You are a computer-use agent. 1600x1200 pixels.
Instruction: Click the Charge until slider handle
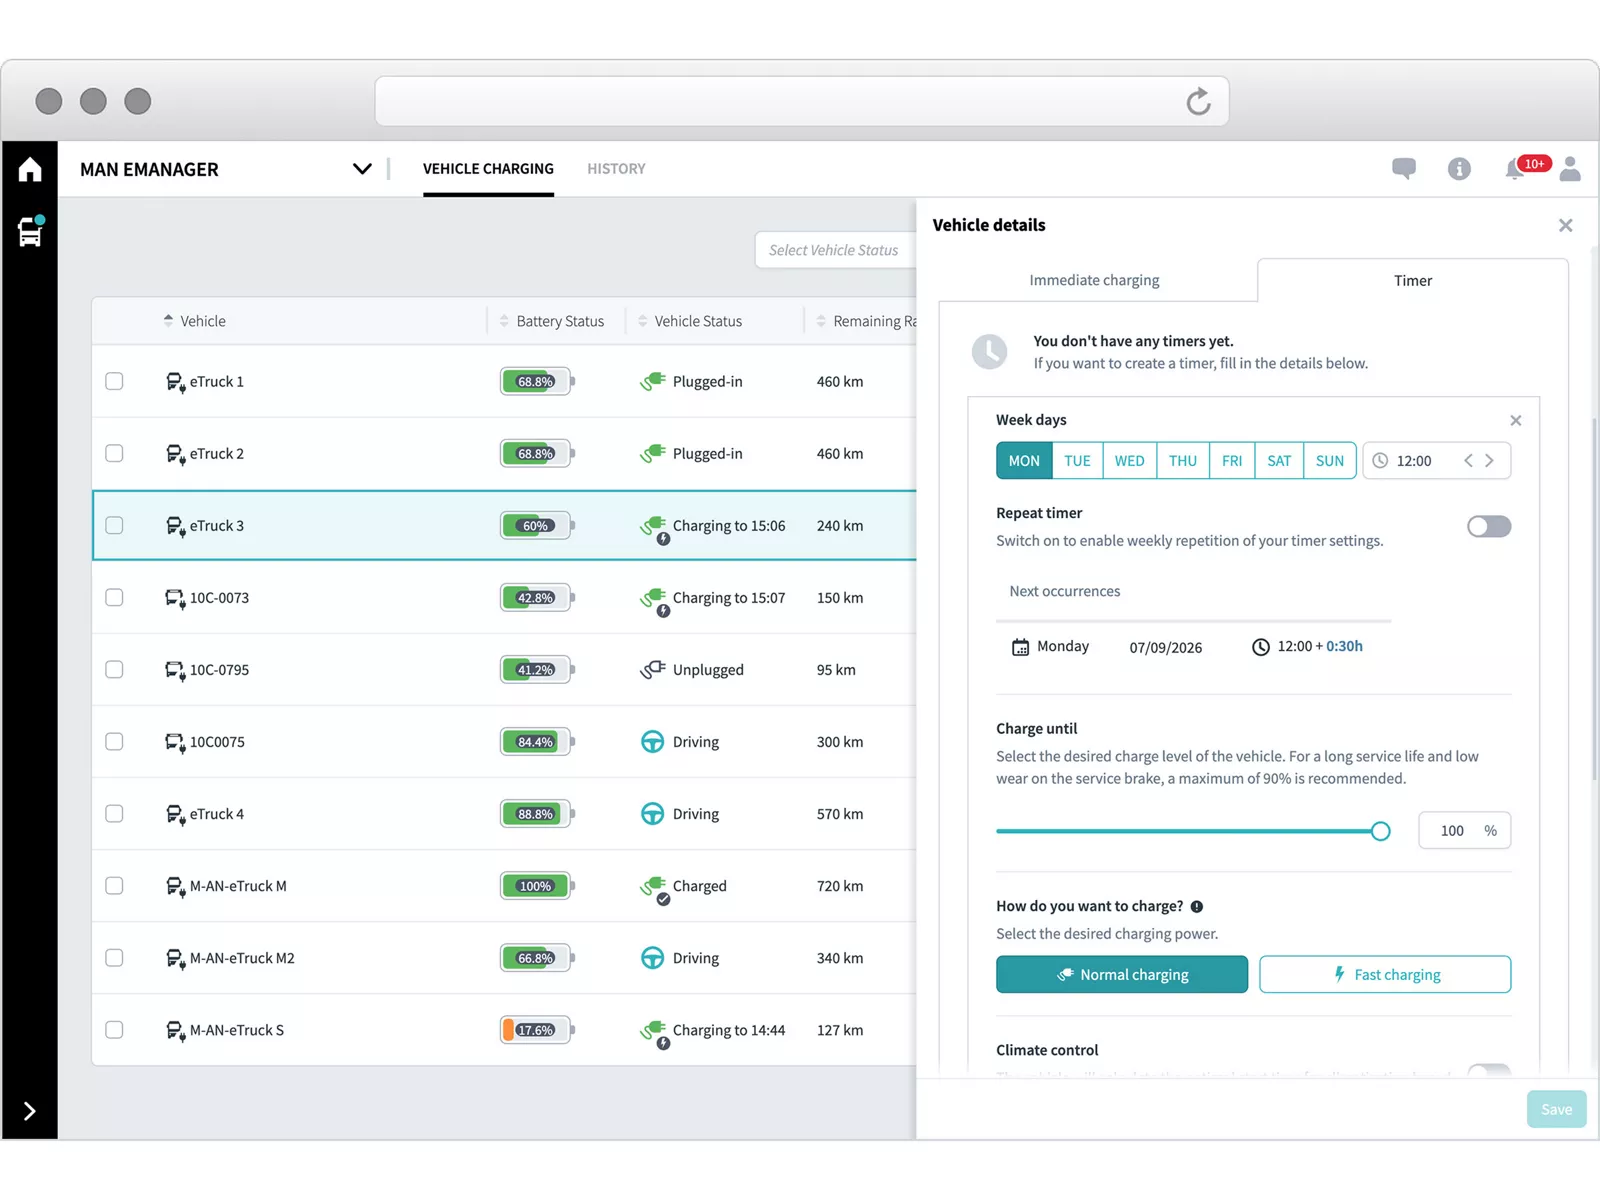pos(1380,831)
